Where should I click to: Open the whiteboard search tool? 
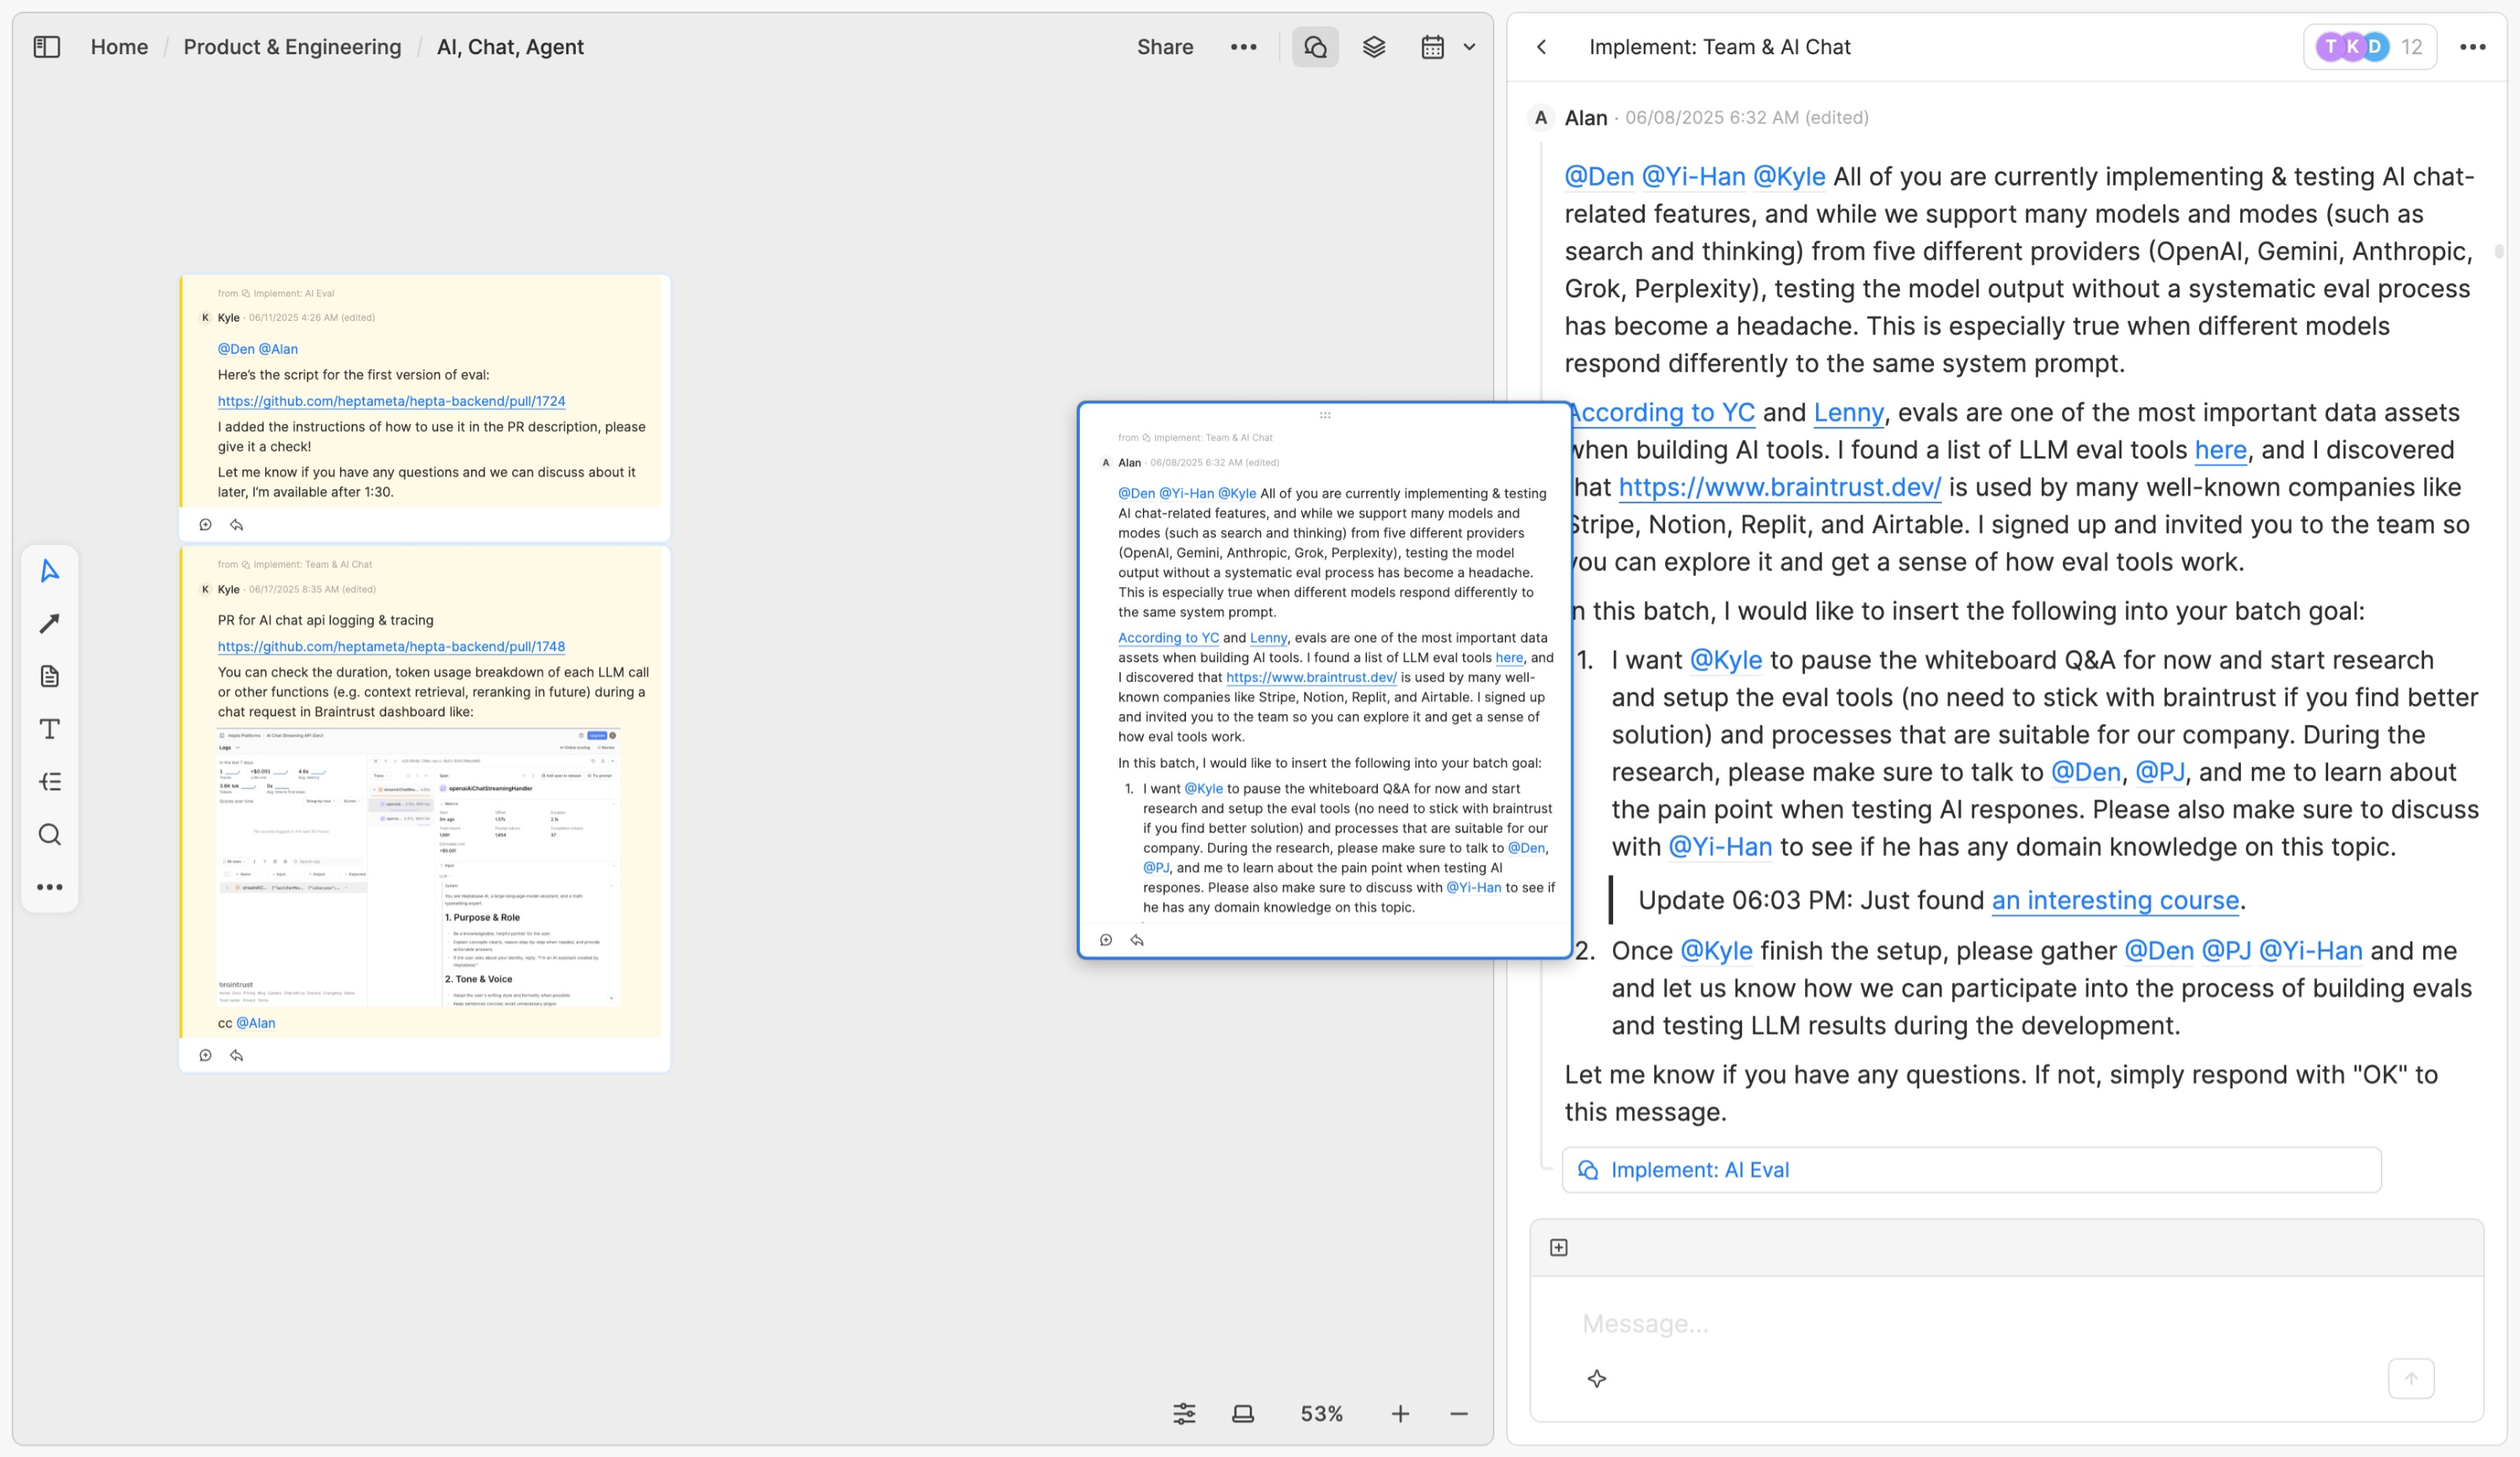pyautogui.click(x=49, y=834)
